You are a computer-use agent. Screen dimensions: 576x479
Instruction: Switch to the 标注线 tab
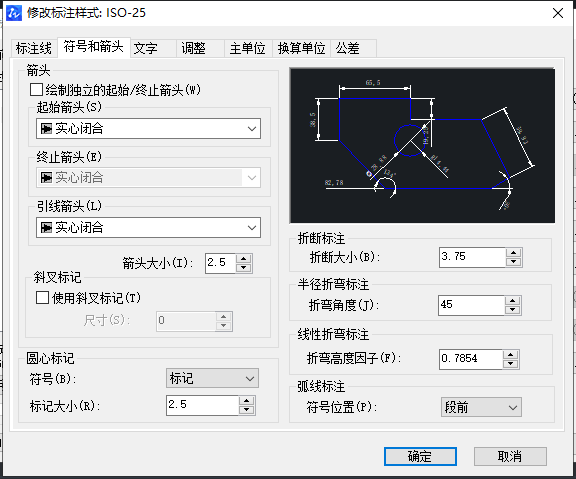(34, 48)
